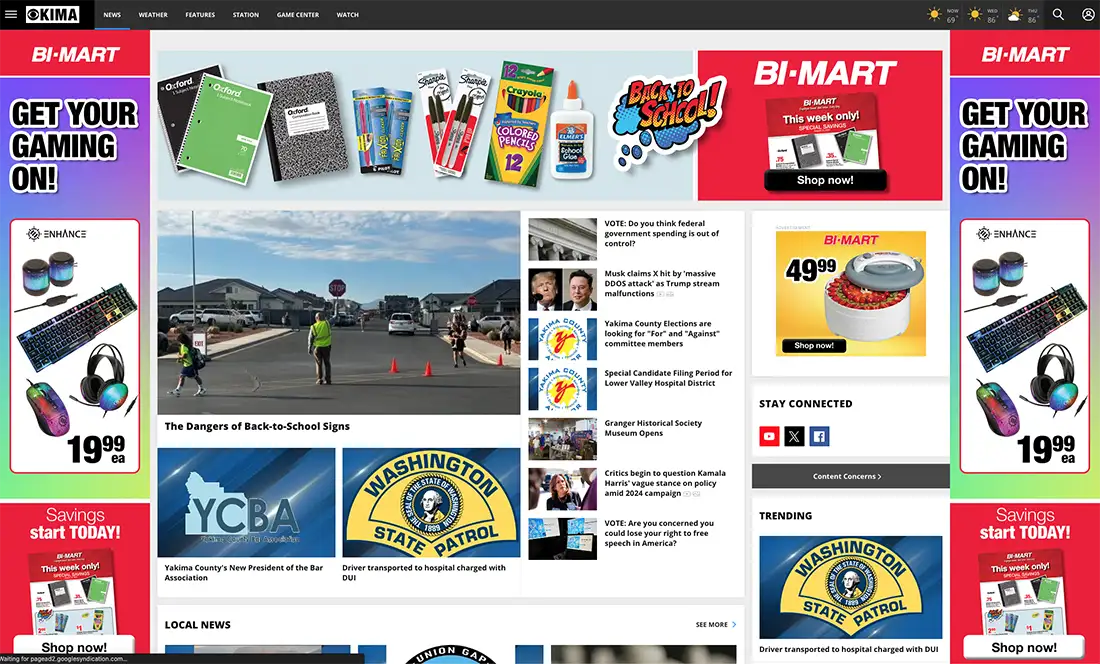Open the crosswalk stop sign story photo
The image size is (1100, 664).
tap(339, 313)
